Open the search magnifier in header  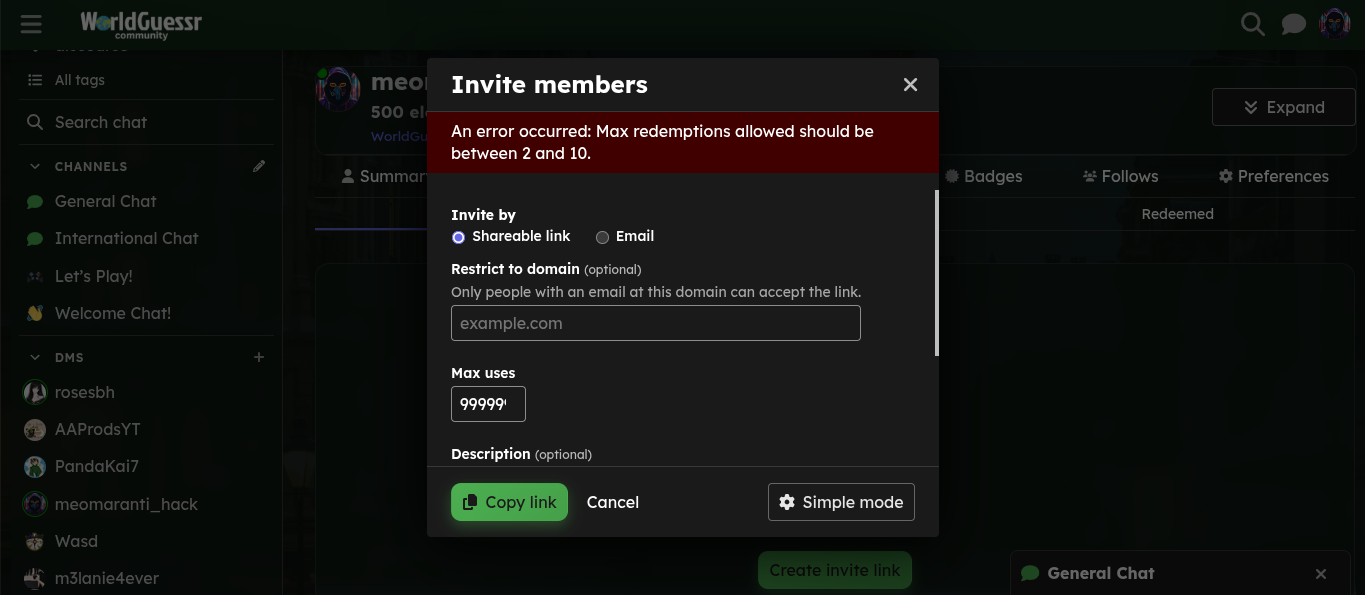tap(1253, 23)
